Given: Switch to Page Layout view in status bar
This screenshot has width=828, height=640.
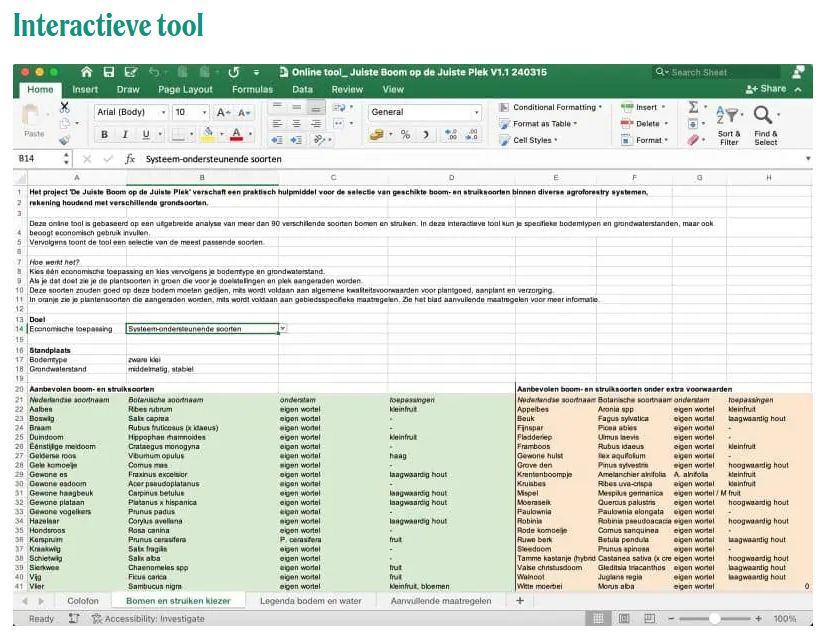Looking at the screenshot, I should (624, 618).
